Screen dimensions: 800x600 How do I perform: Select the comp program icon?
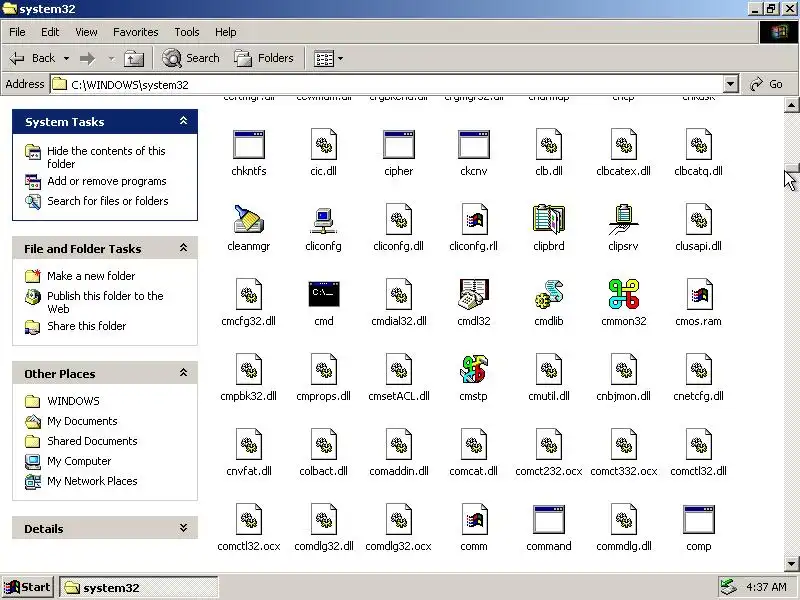[698, 519]
